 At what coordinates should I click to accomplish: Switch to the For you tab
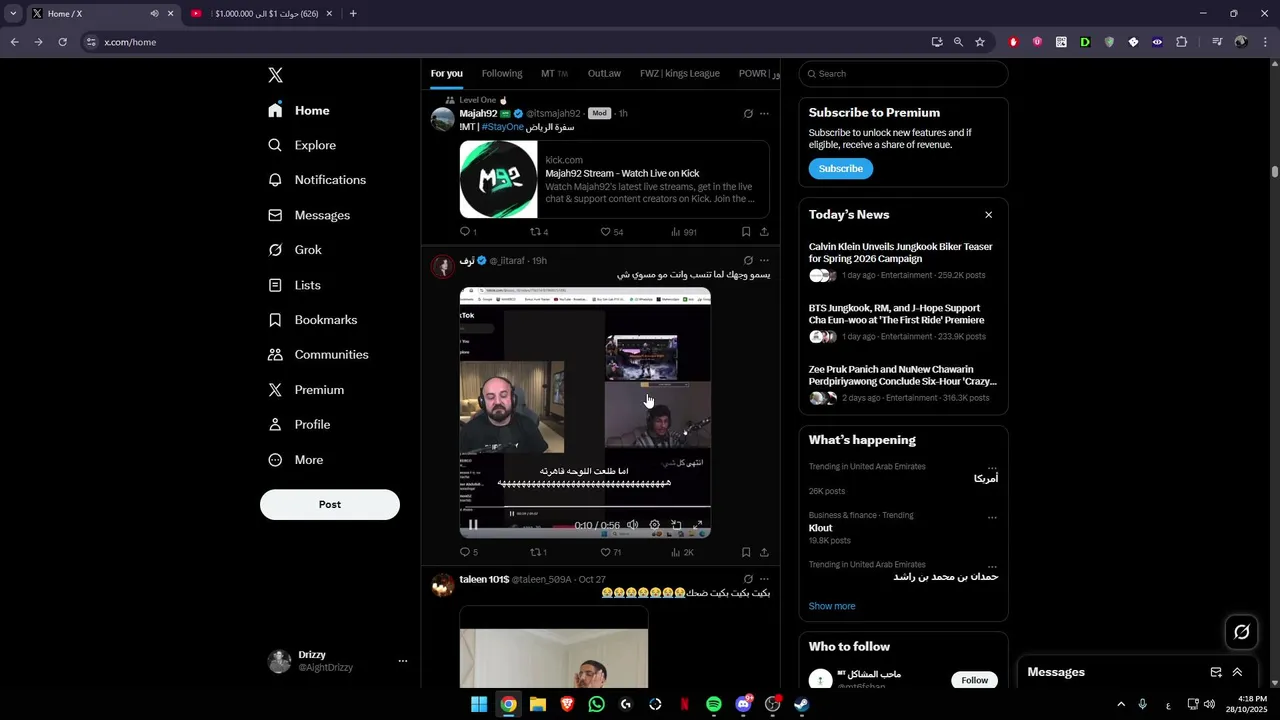click(x=447, y=73)
